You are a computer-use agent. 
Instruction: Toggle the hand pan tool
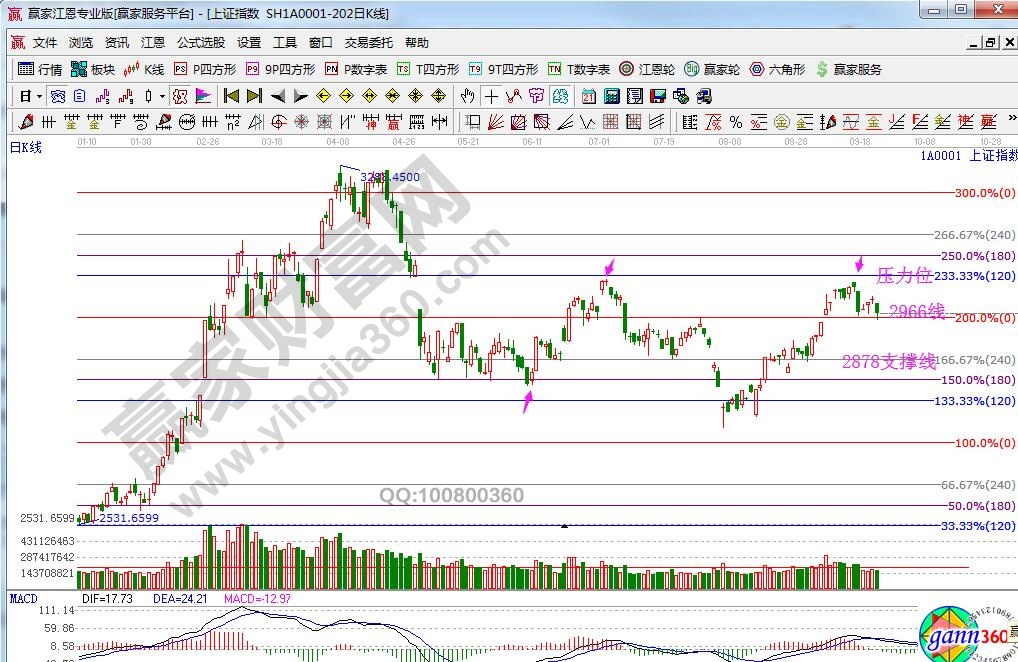pyautogui.click(x=467, y=97)
